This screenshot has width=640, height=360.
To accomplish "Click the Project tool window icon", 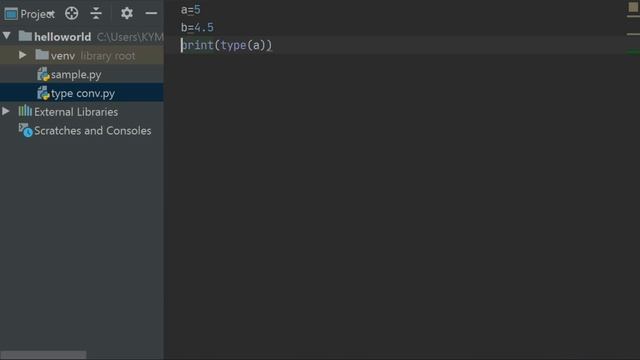I will [x=11, y=14].
